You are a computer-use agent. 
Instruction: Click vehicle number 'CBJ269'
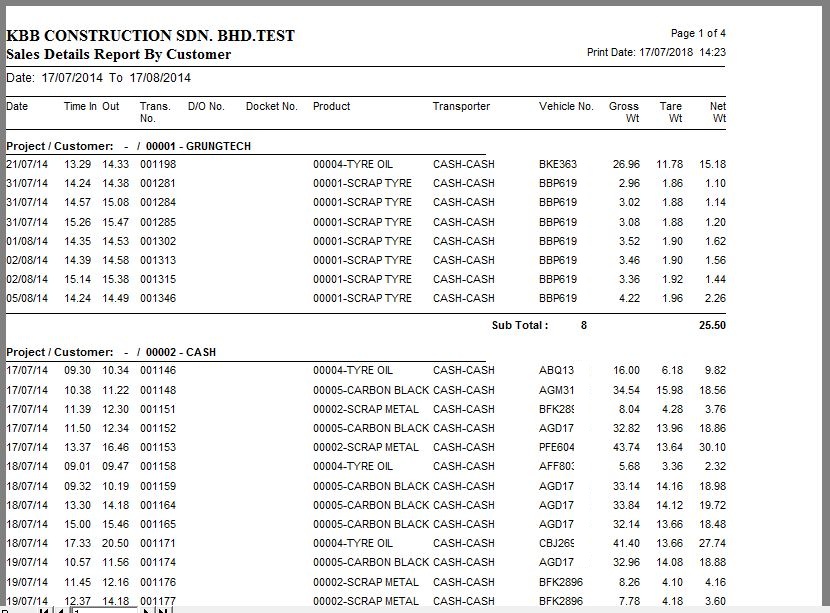click(x=557, y=544)
